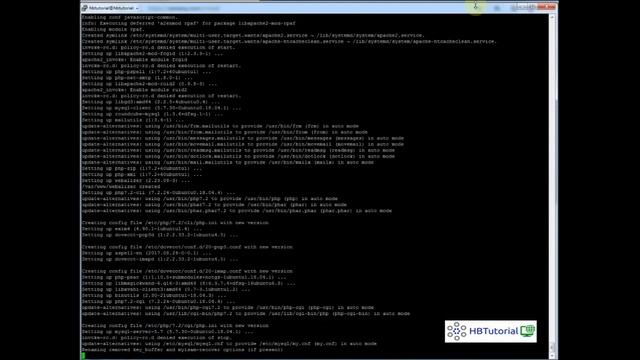Click the line mentioning 20-imap.conf config file

tap(187, 271)
